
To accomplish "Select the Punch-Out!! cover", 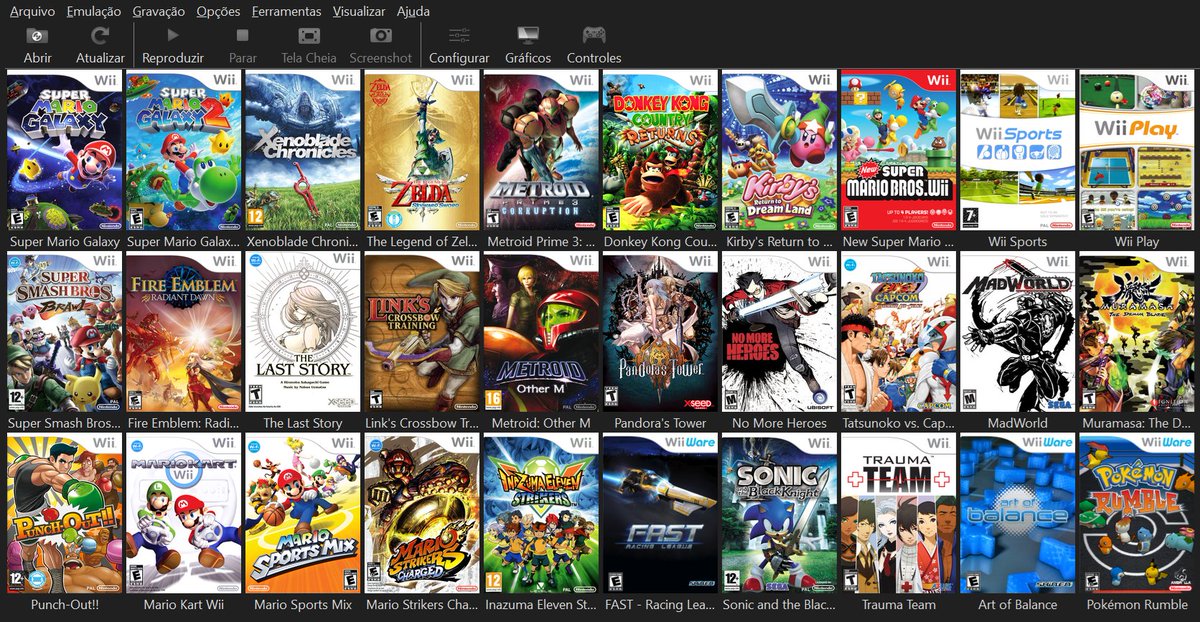I will [x=64, y=514].
